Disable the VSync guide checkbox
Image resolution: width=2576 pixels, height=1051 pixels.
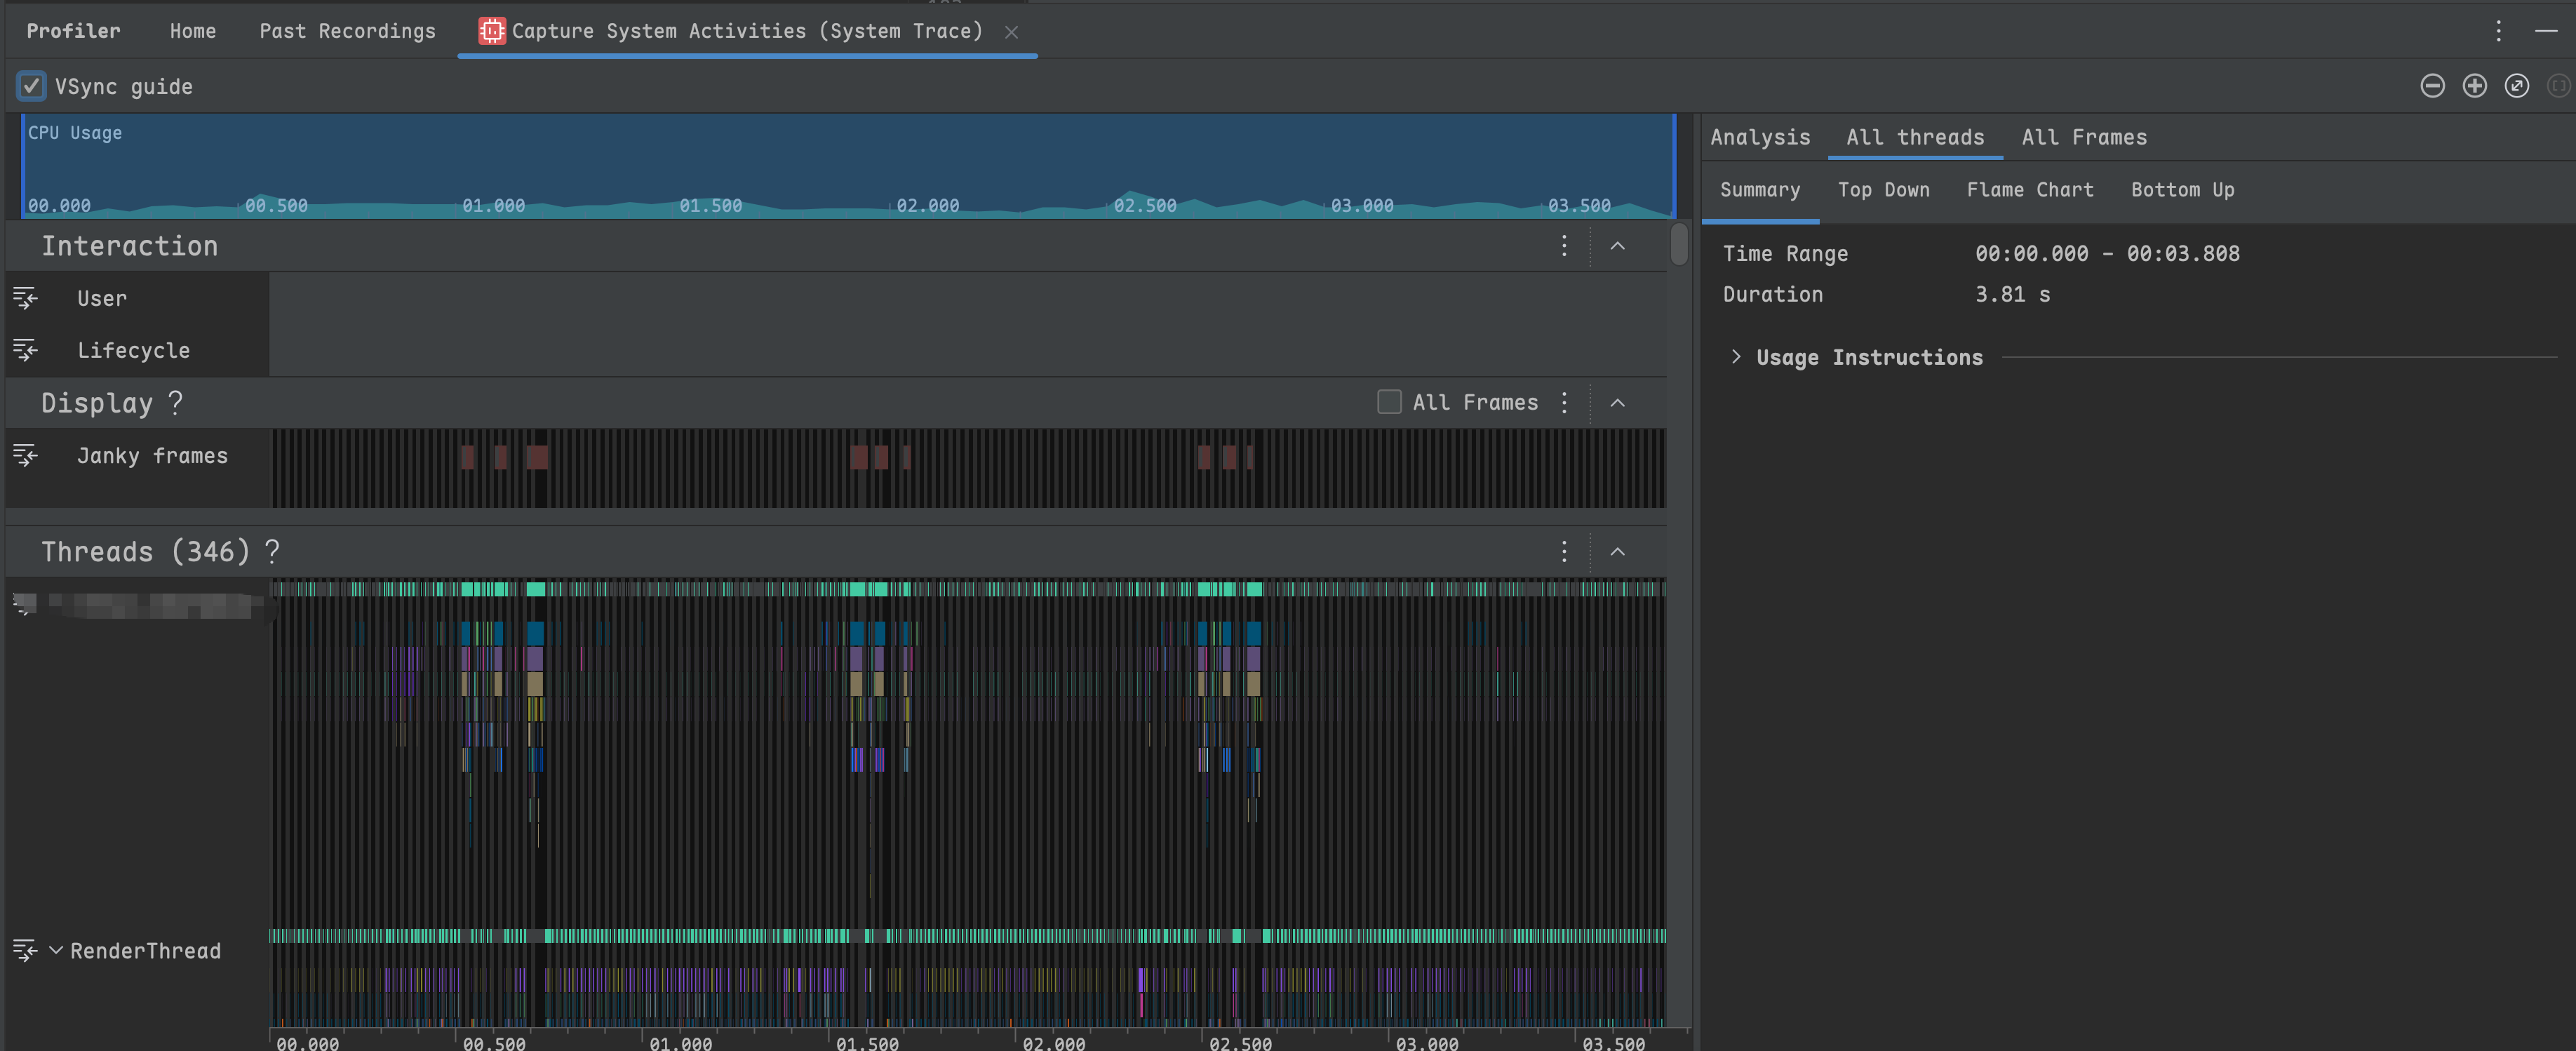[x=31, y=86]
